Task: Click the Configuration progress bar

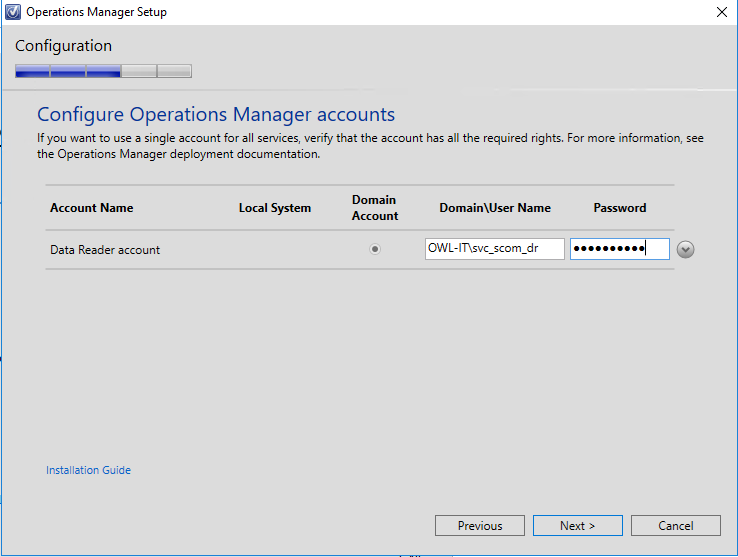Action: (x=103, y=71)
